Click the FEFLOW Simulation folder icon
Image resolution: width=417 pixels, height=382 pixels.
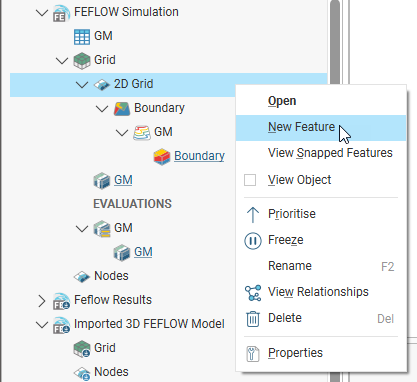pyautogui.click(x=61, y=13)
